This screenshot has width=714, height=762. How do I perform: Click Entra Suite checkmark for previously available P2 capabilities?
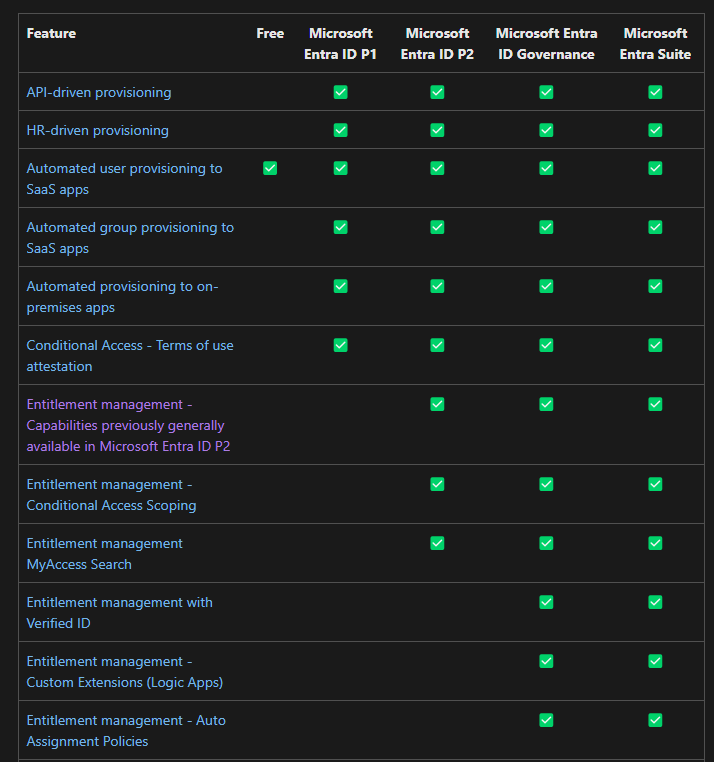655,404
